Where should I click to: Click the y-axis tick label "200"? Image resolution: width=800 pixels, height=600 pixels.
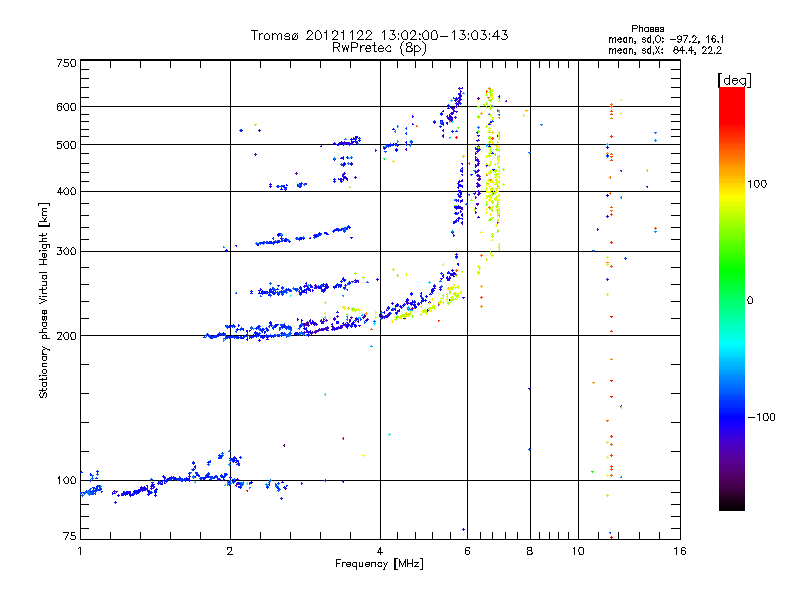pos(66,336)
